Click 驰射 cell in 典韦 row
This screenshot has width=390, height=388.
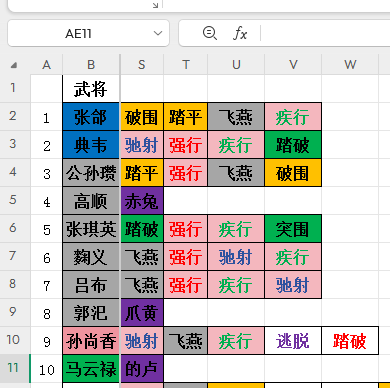pos(142,145)
